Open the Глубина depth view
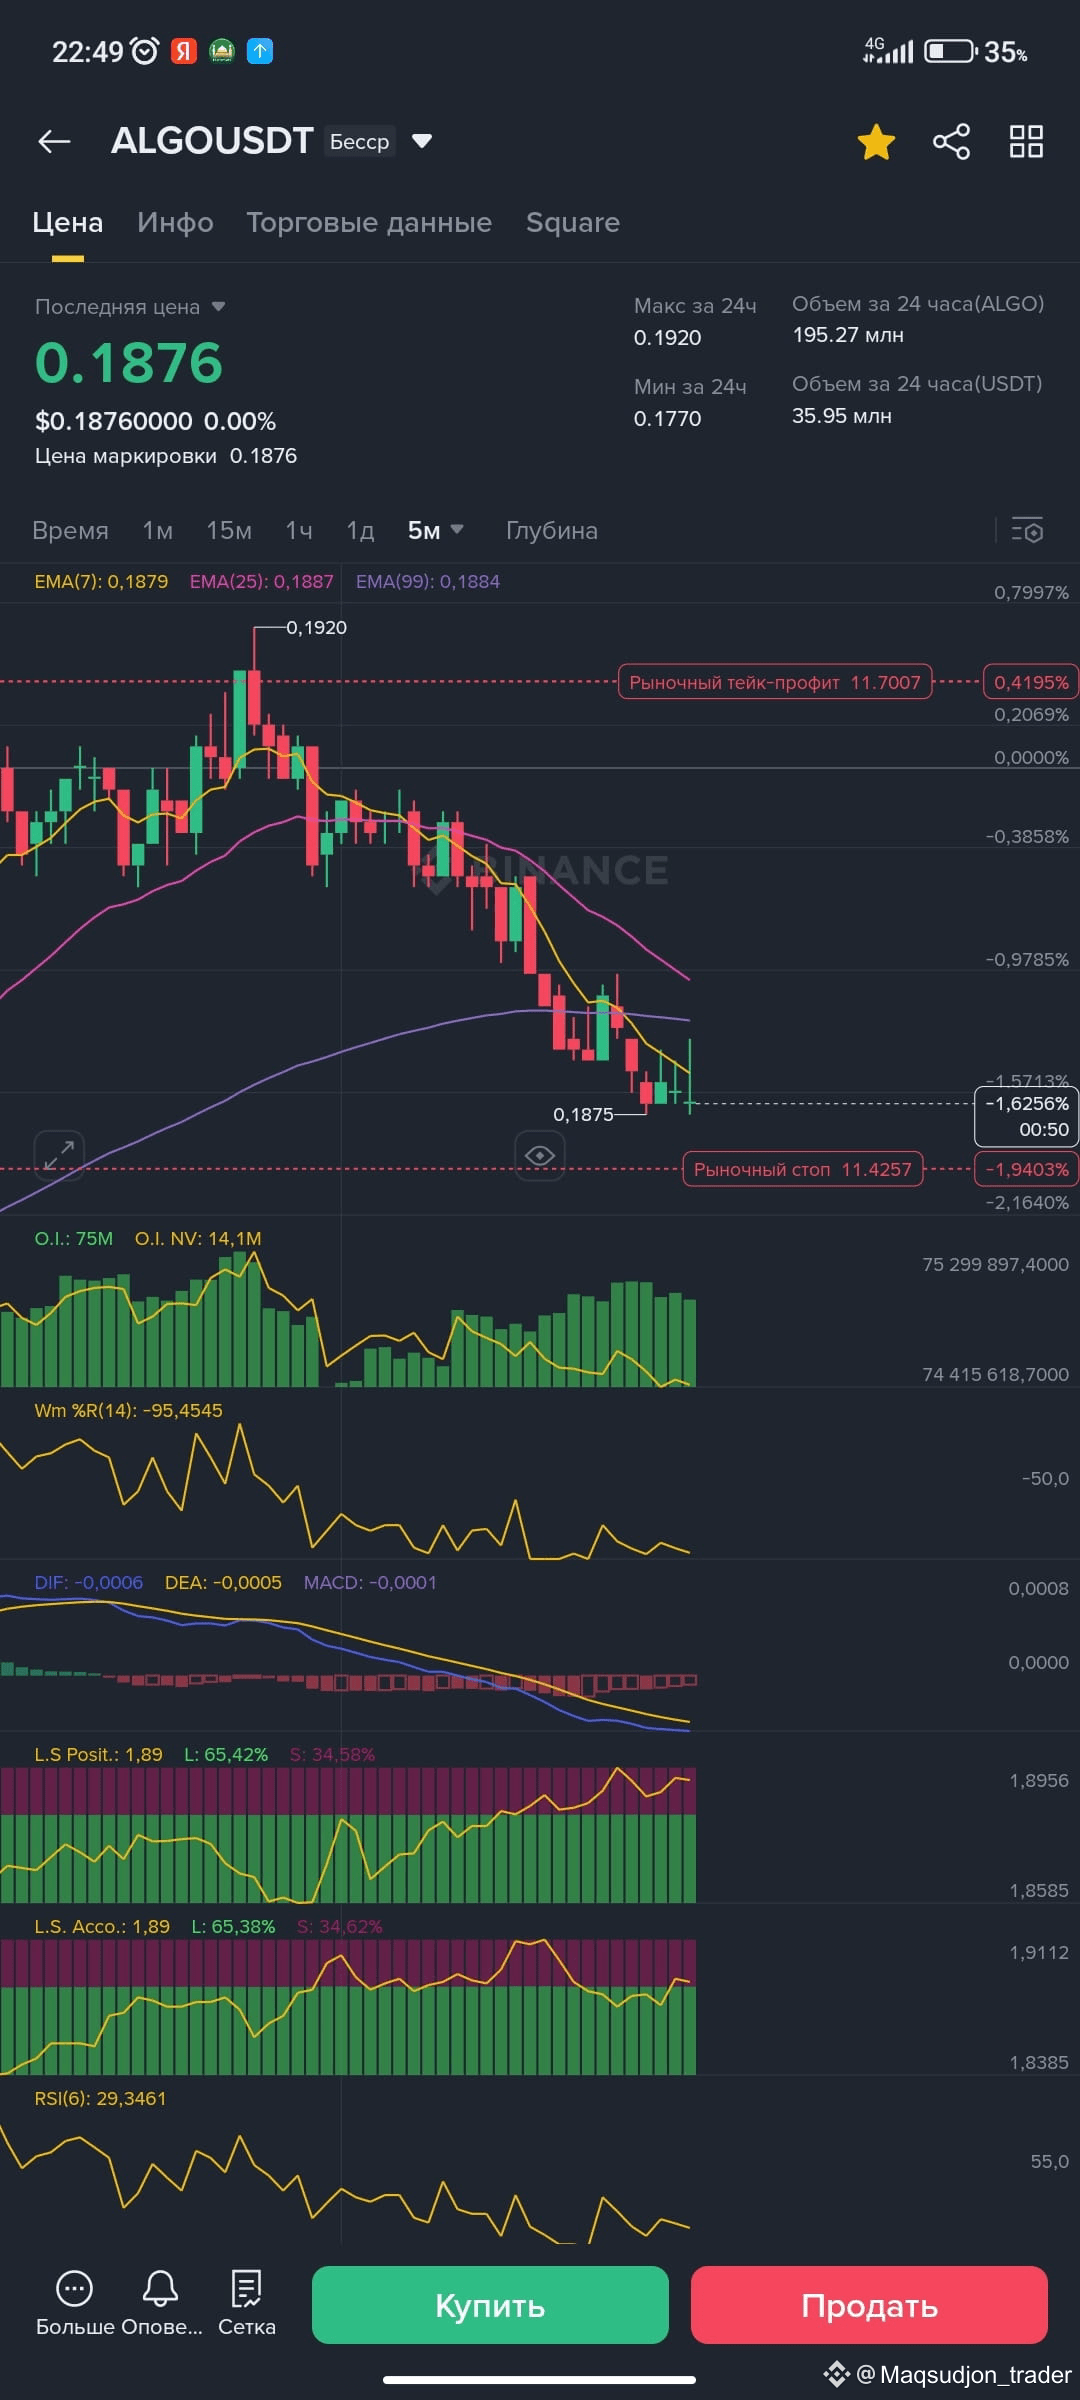The width and height of the screenshot is (1080, 2400). 552,531
